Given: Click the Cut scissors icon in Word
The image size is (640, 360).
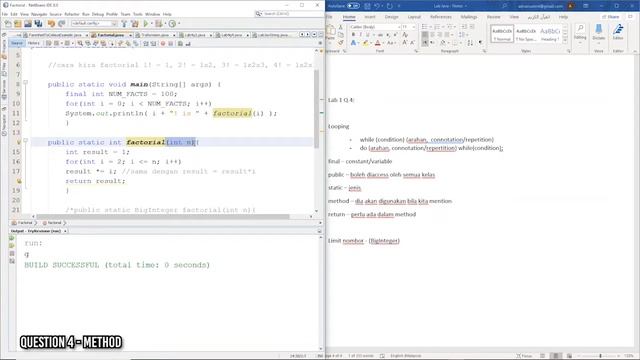Looking at the screenshot, I should [341, 27].
